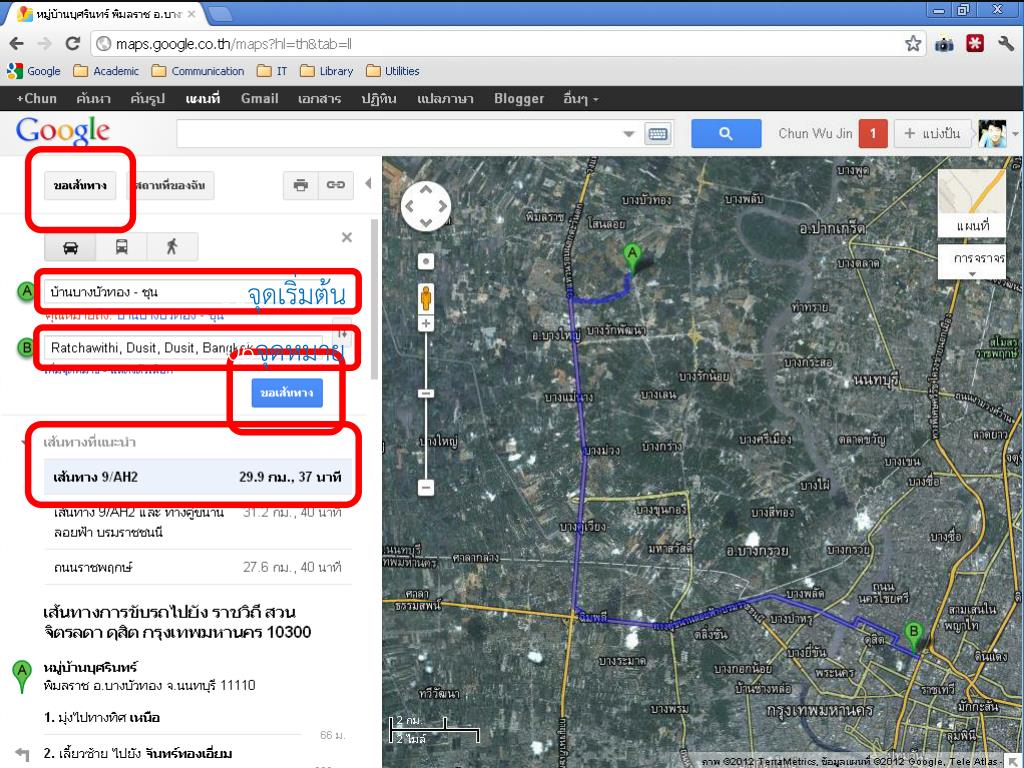Select the public transit (bus) mode

(121, 247)
